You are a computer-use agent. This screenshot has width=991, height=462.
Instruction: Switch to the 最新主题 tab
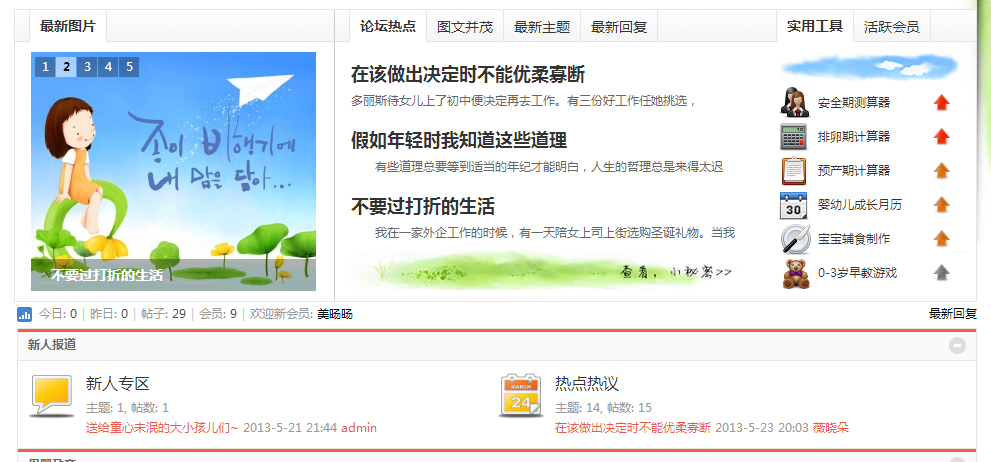542,27
